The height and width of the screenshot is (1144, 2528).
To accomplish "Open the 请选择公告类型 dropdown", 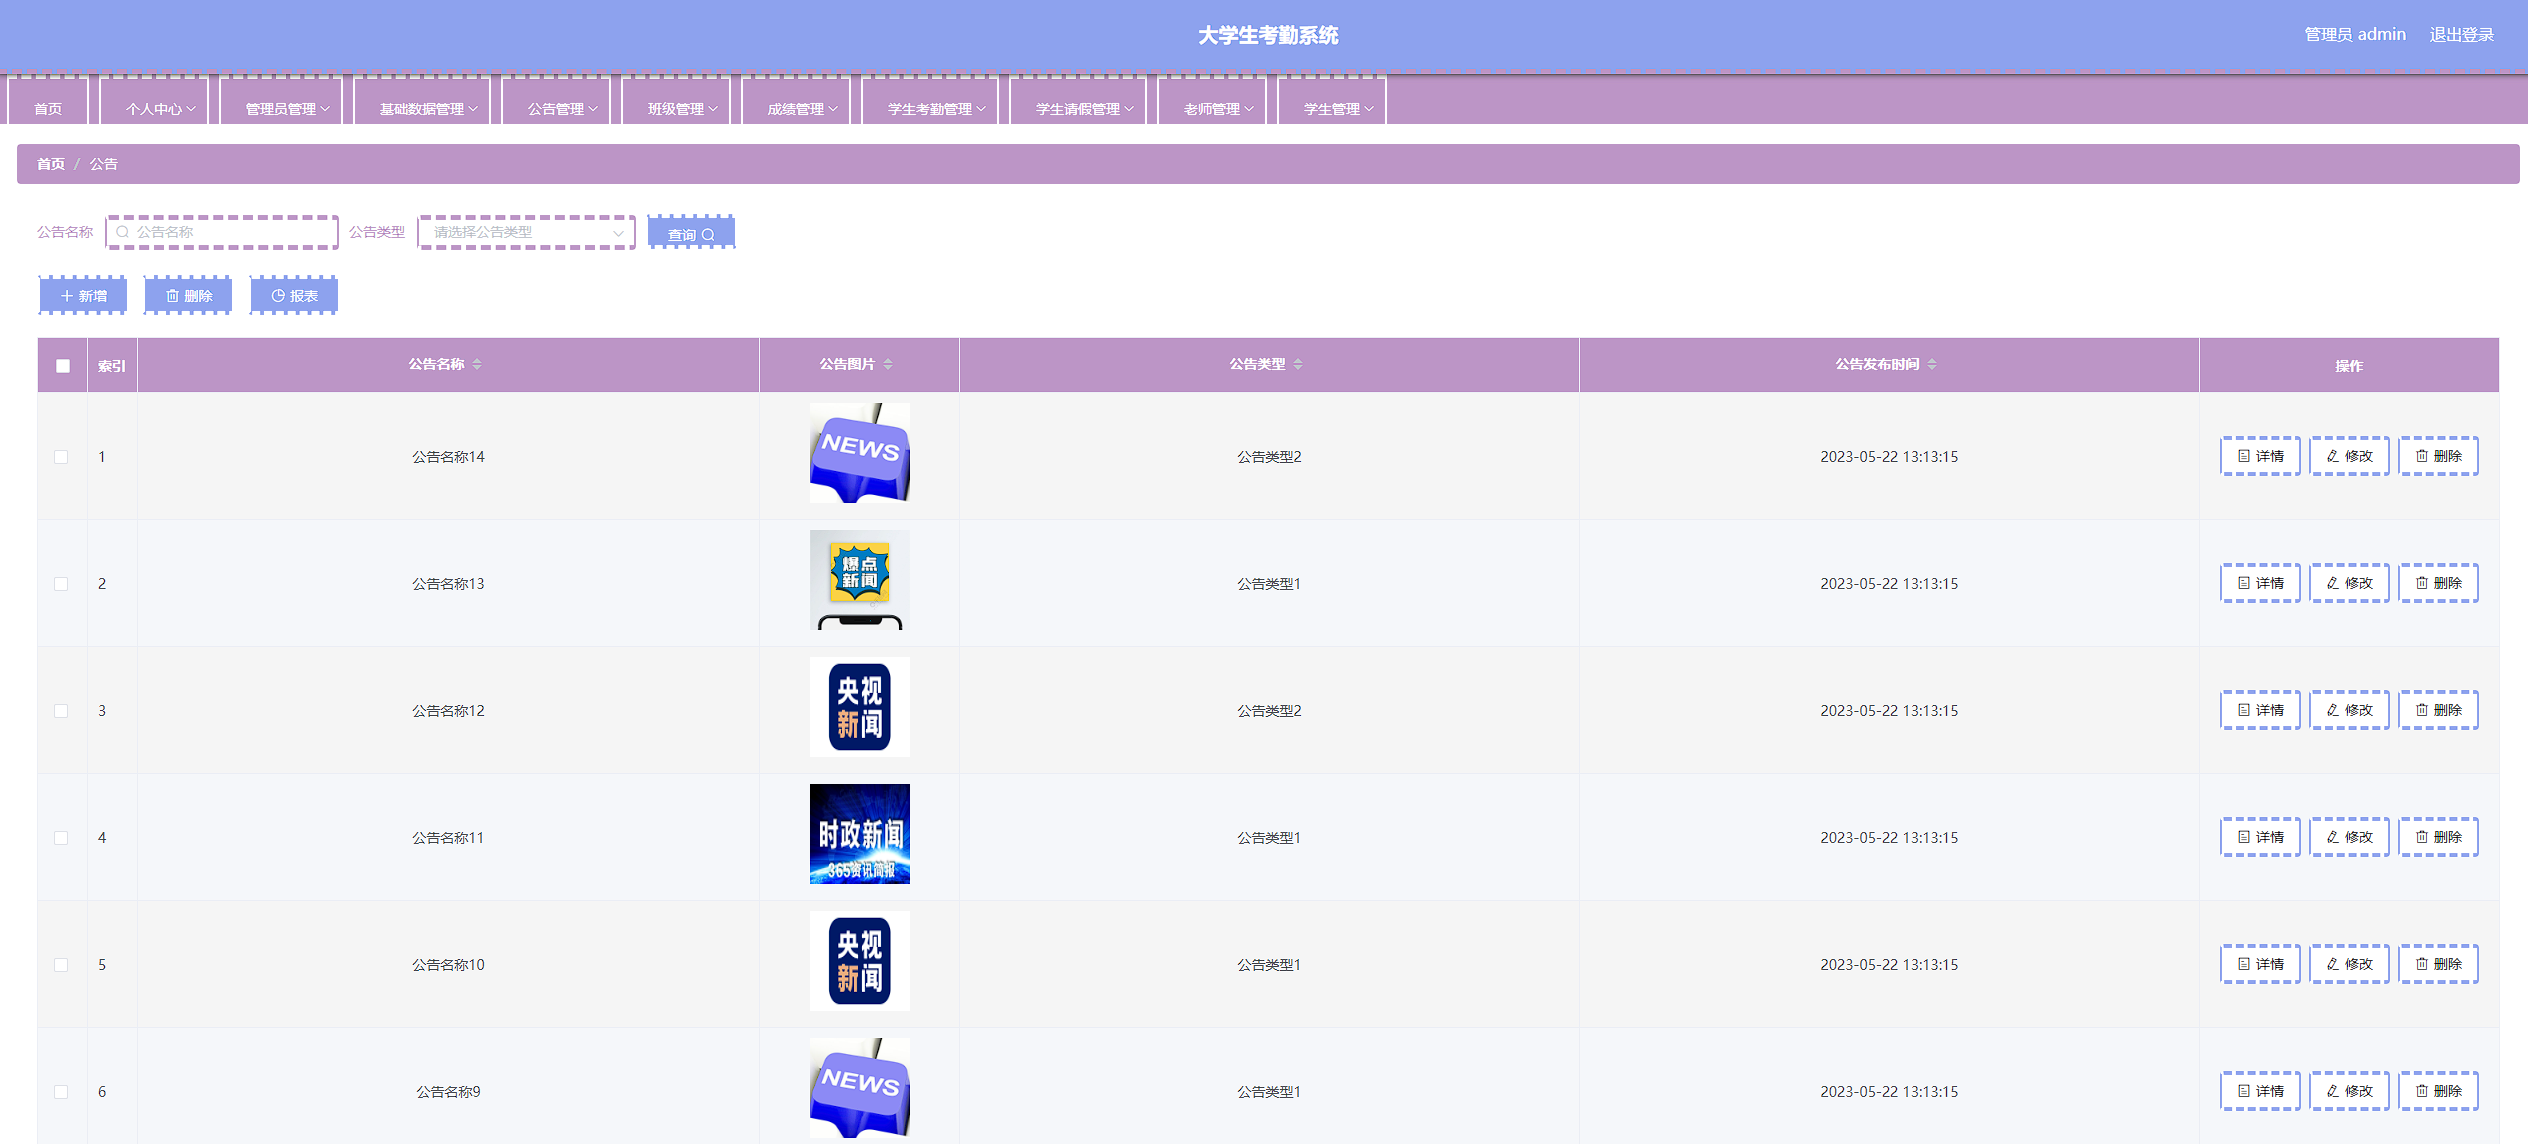I will click(x=526, y=232).
